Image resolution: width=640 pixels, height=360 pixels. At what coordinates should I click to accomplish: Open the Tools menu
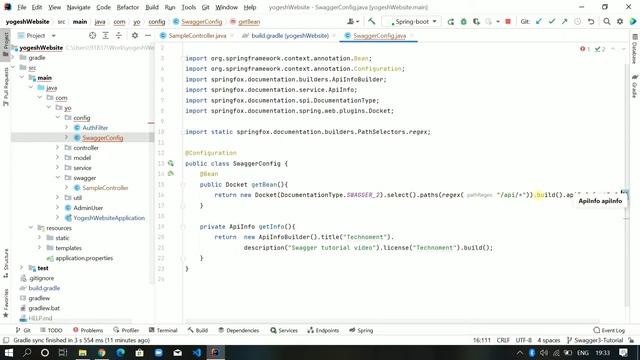click(x=188, y=7)
